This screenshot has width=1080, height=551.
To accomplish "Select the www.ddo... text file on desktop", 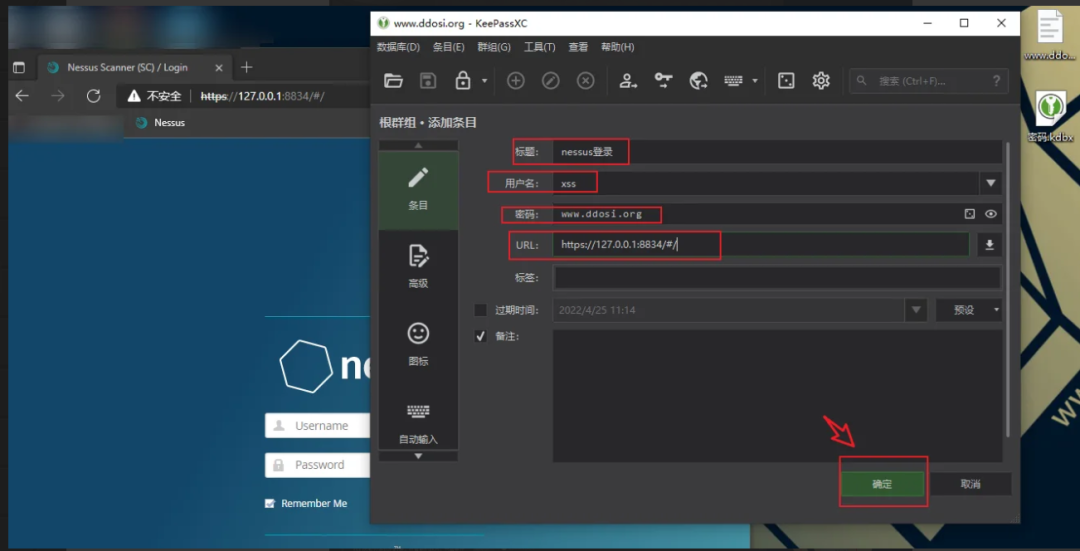I will (1050, 34).
